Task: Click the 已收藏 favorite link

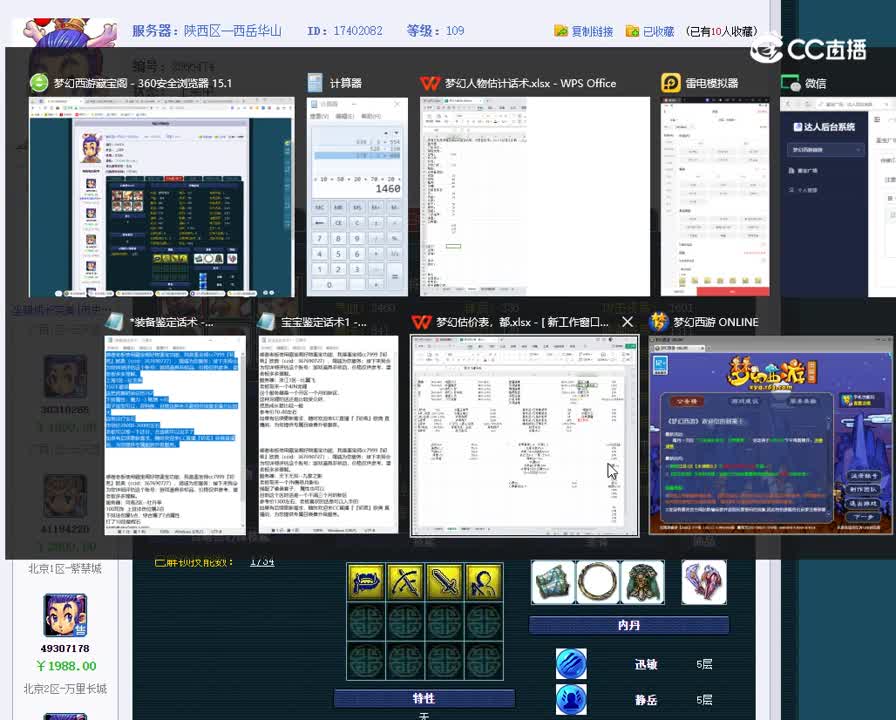Action: [x=658, y=31]
